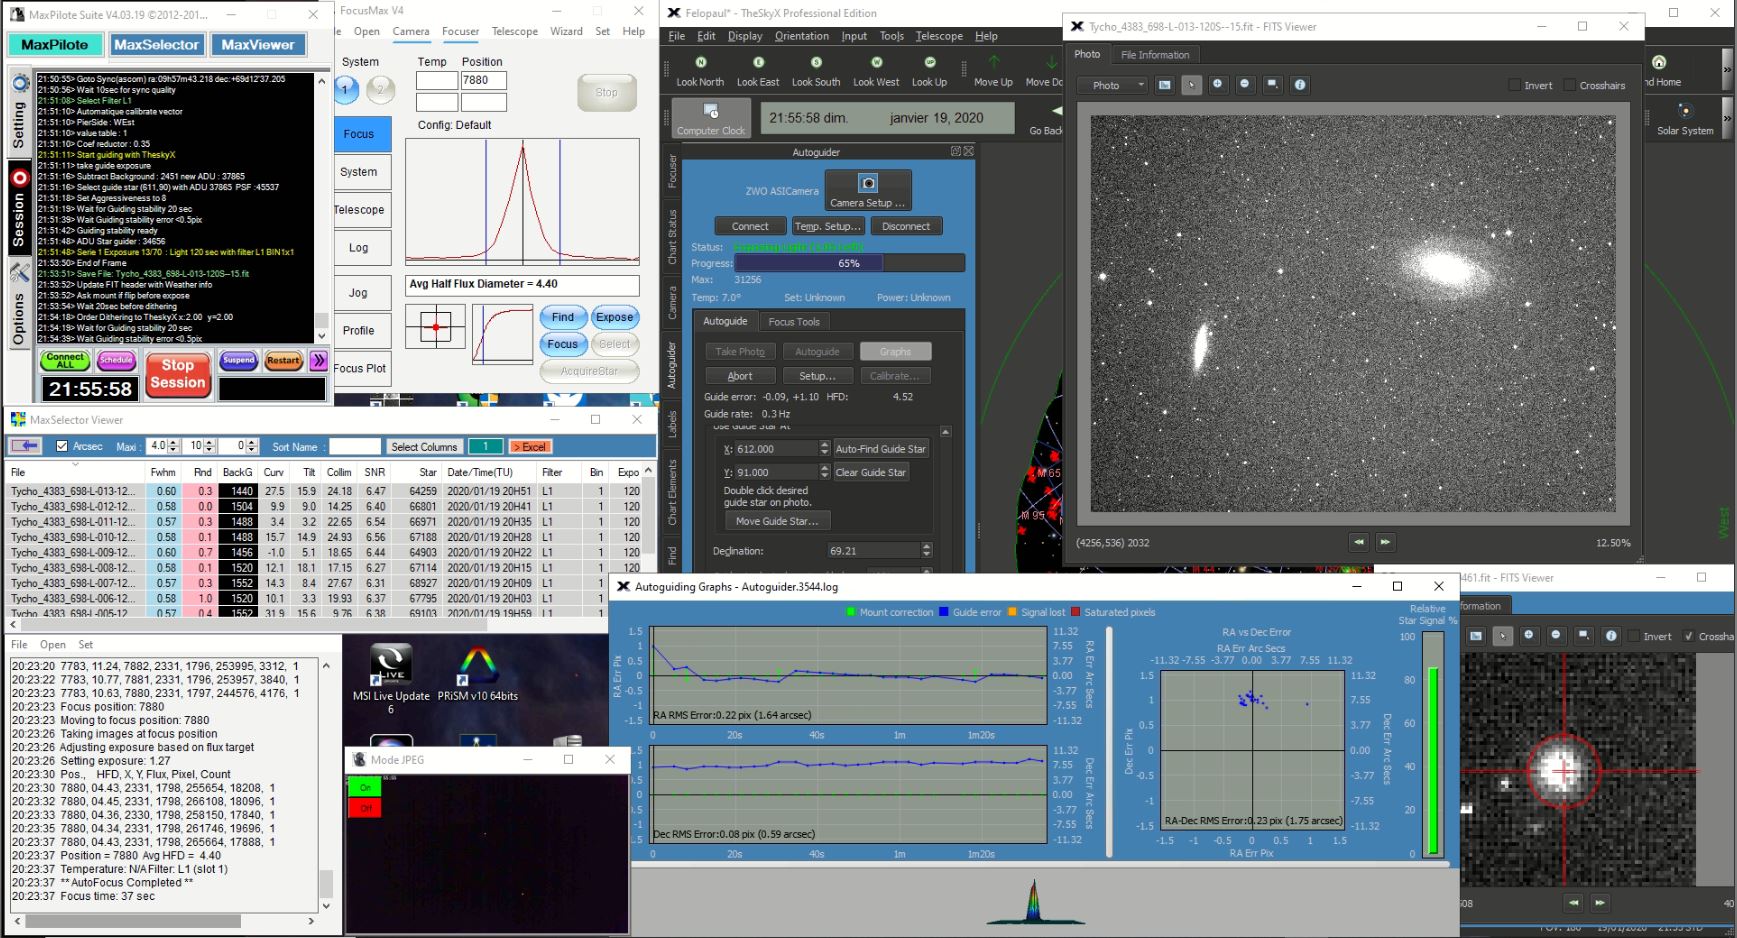Select System 1 radio button in FocusMax
The image size is (1737, 938).
click(345, 89)
